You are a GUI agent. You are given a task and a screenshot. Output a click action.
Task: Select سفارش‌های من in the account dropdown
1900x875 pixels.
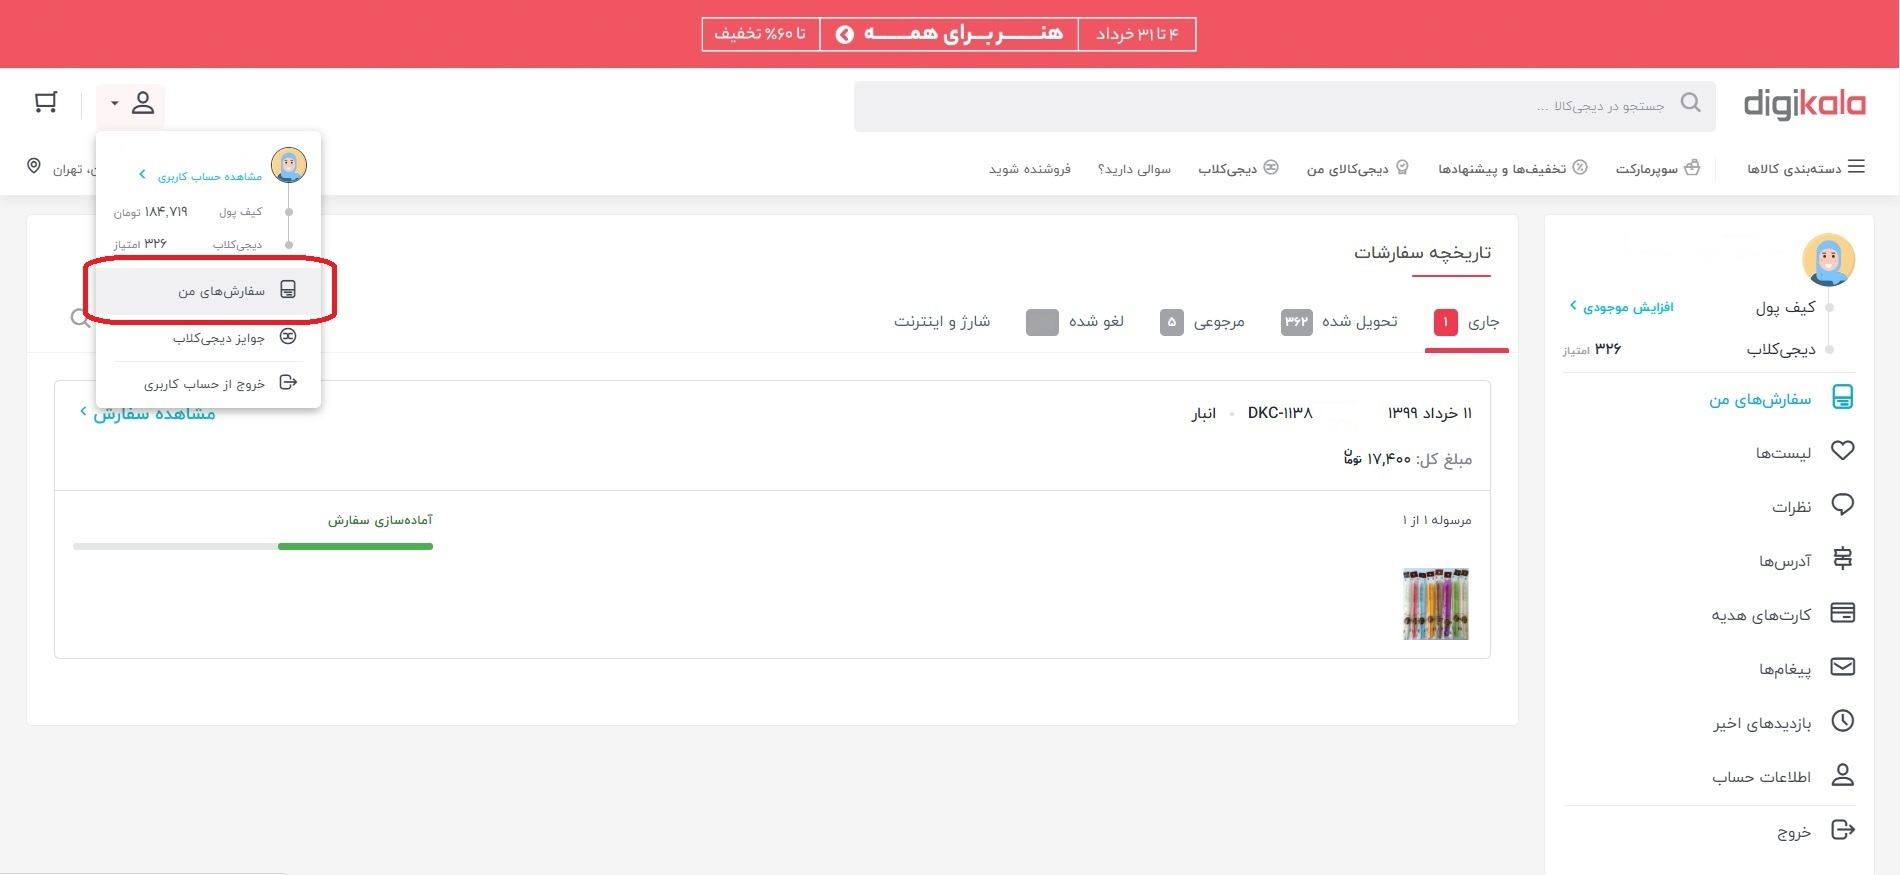pyautogui.click(x=210, y=291)
